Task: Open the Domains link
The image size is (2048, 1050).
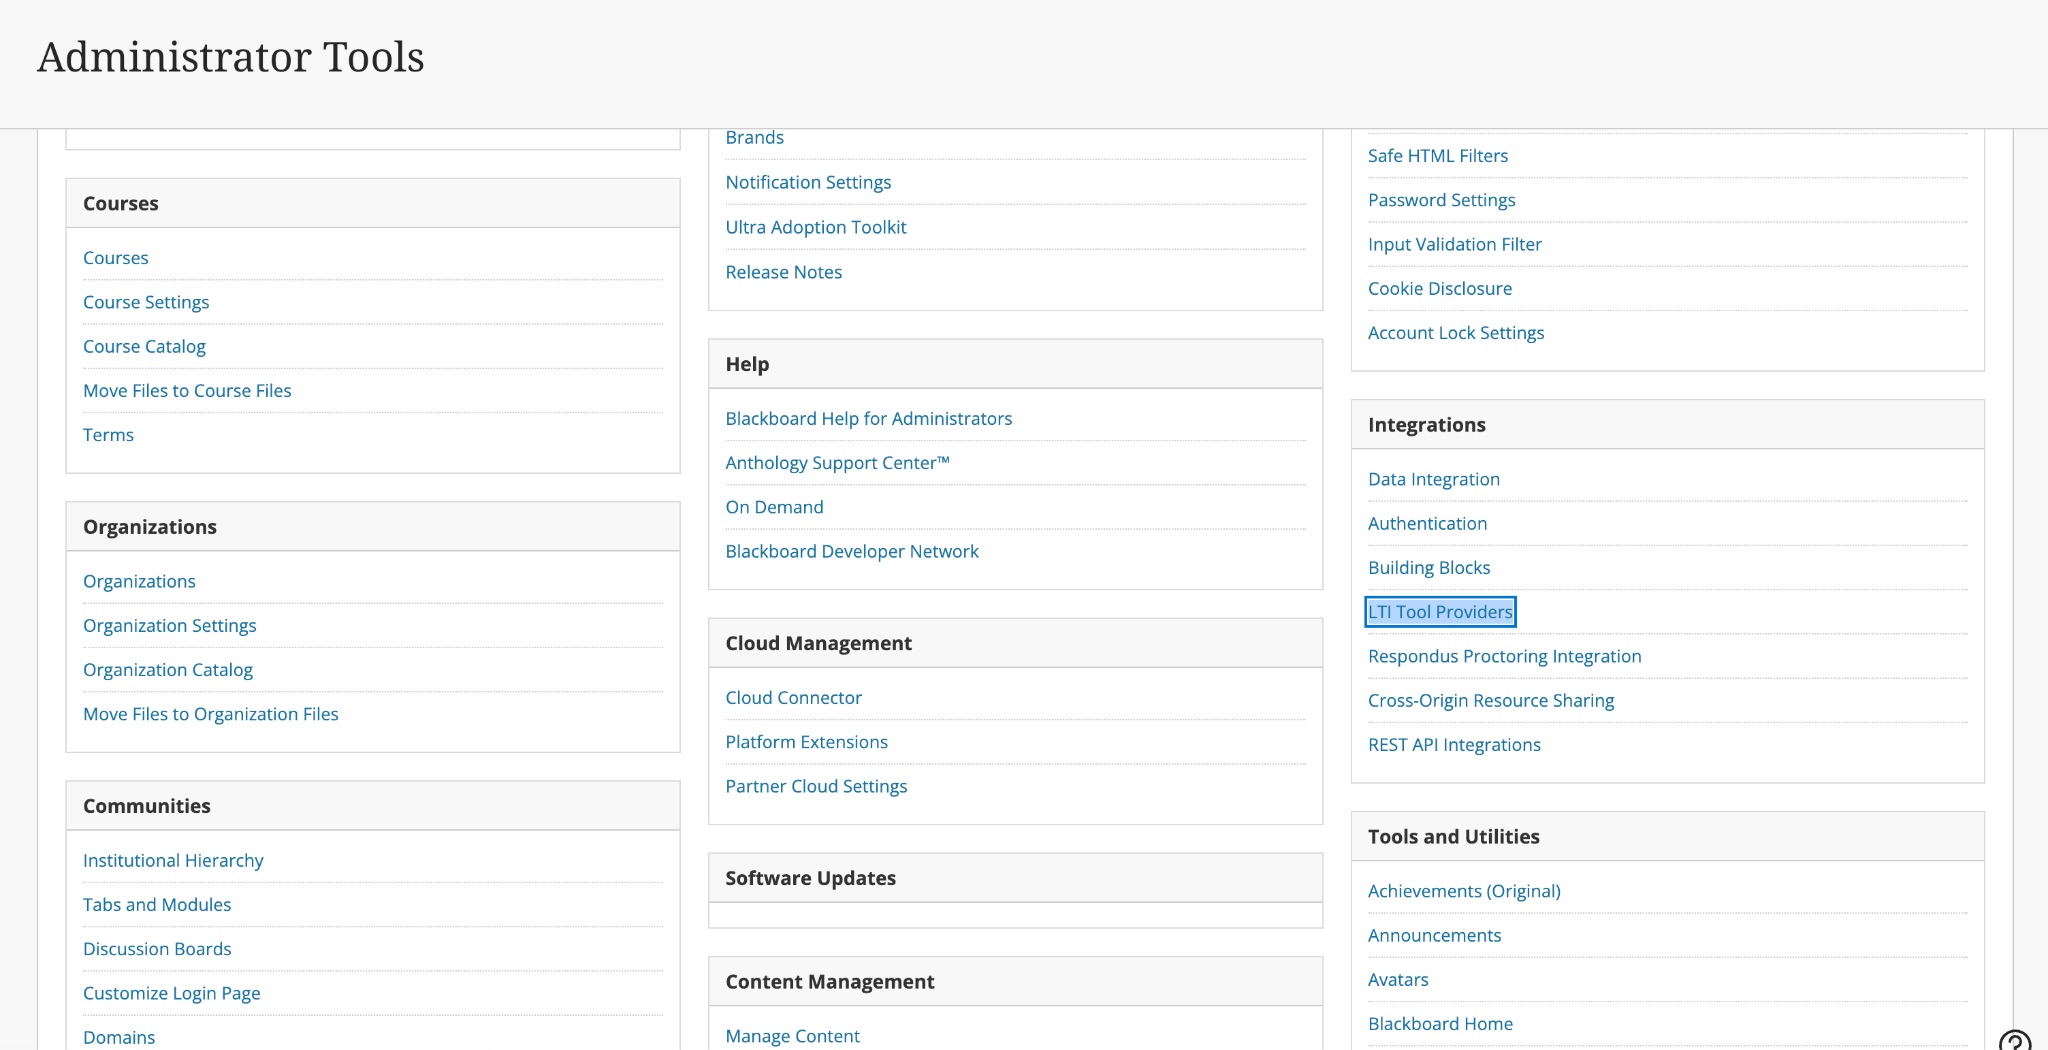Action: (119, 1038)
